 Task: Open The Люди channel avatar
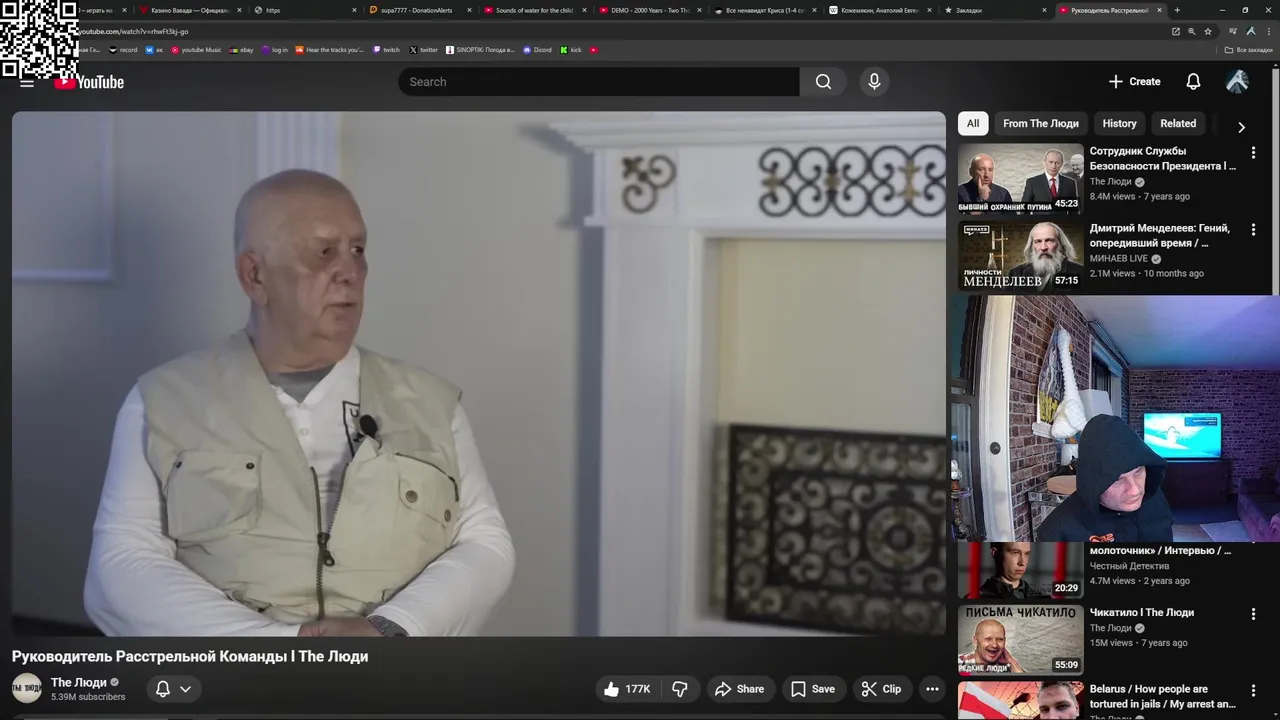pyautogui.click(x=27, y=688)
